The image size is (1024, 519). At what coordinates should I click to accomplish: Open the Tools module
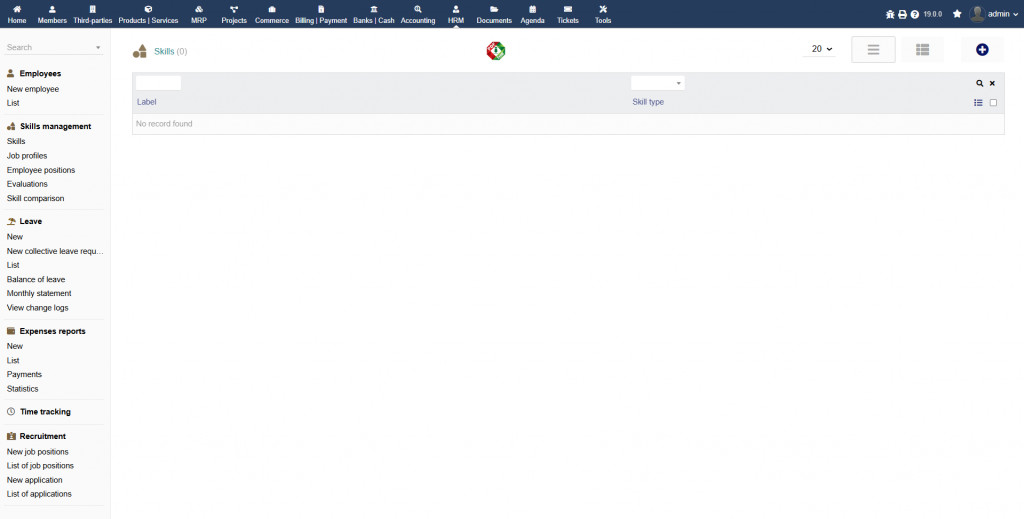coord(603,14)
